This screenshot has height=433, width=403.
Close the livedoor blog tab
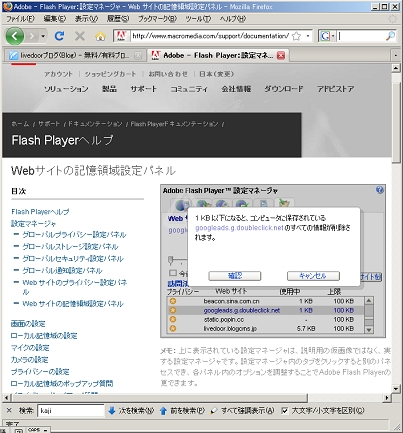(x=138, y=56)
